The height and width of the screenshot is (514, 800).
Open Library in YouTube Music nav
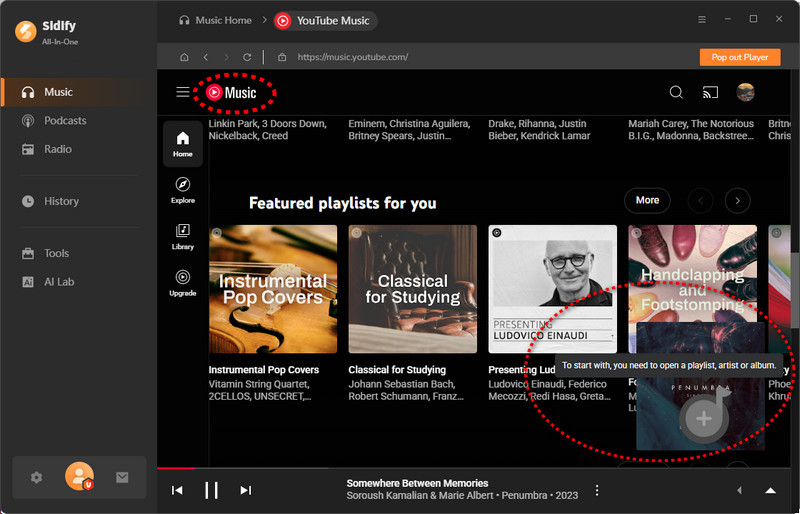183,237
